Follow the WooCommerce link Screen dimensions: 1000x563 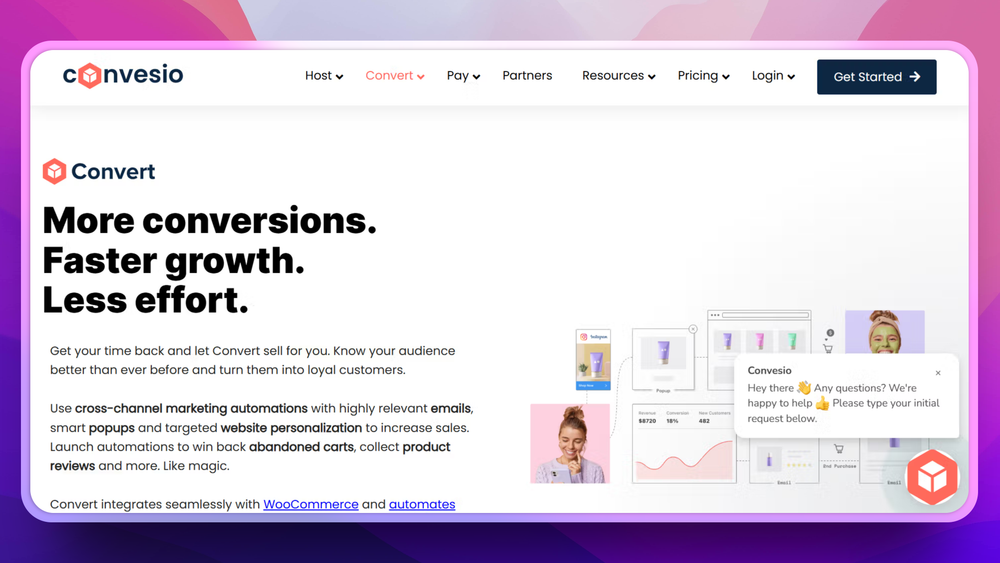(311, 504)
